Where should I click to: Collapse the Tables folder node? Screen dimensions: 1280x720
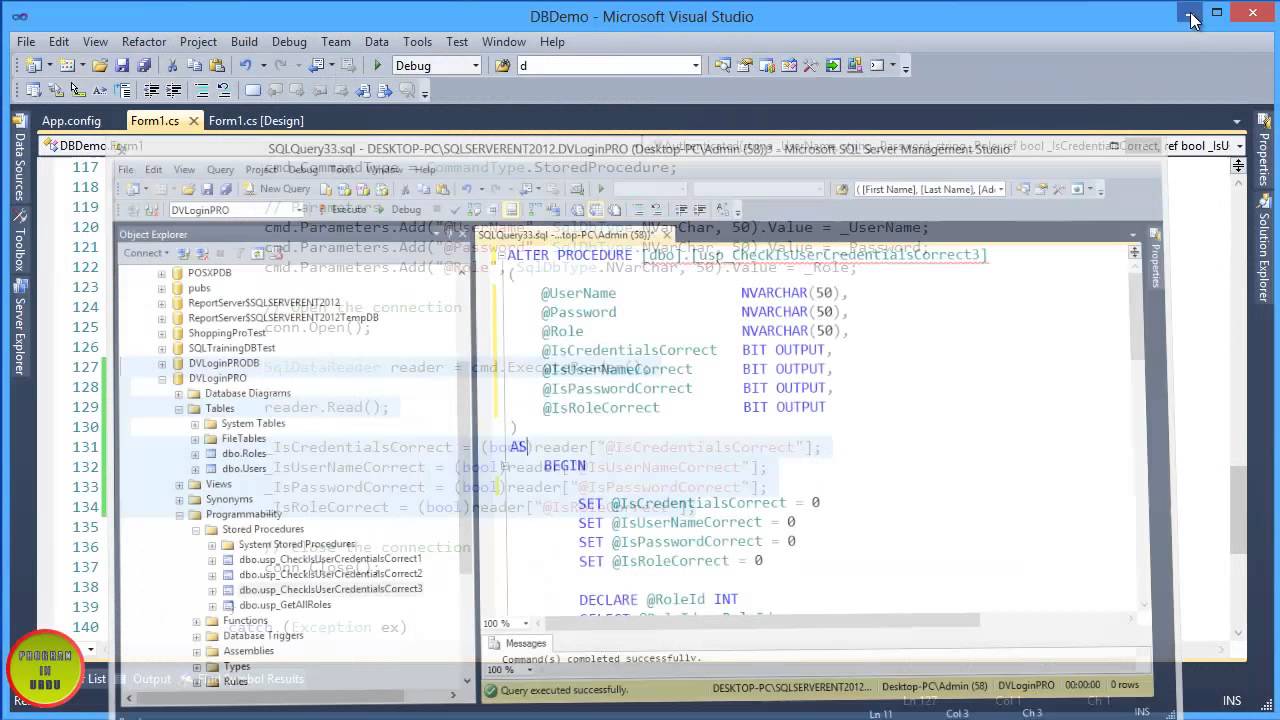[179, 409]
